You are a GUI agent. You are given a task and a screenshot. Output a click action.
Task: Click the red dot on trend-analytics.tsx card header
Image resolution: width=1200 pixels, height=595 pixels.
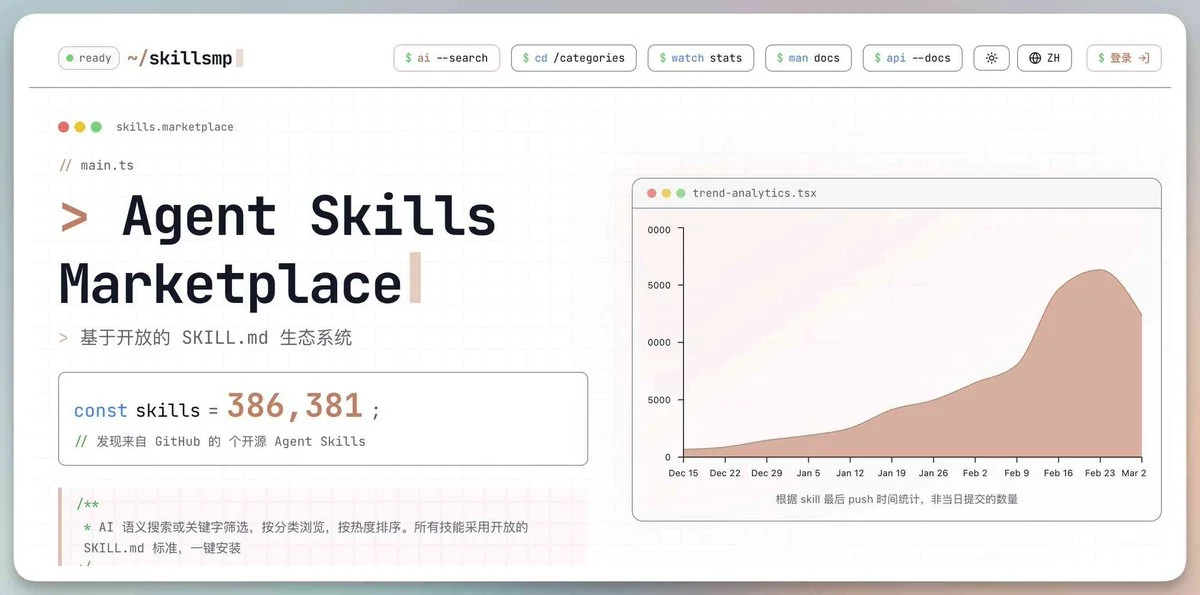click(652, 193)
